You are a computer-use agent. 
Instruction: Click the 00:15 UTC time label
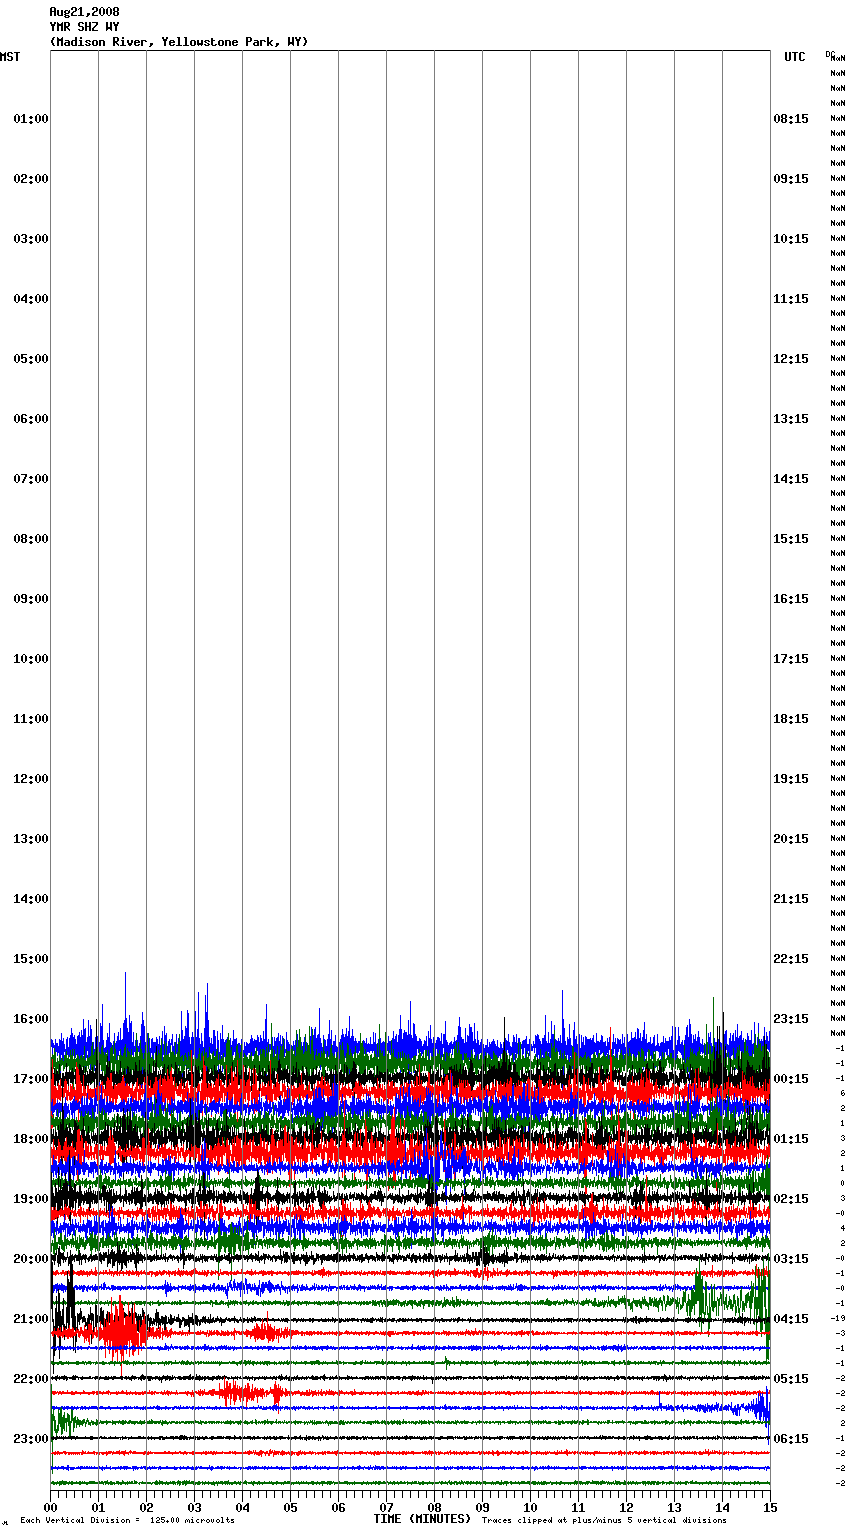coord(791,1079)
